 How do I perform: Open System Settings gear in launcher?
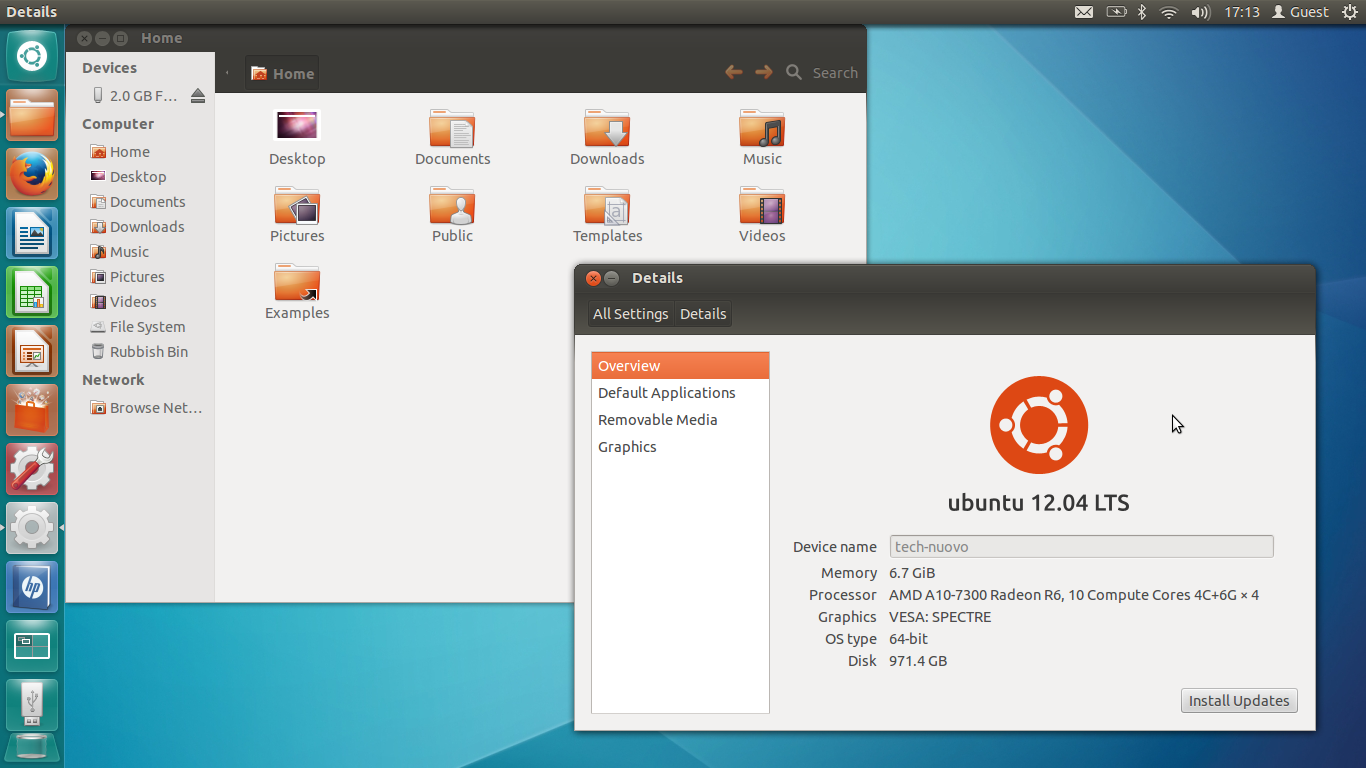[32, 528]
